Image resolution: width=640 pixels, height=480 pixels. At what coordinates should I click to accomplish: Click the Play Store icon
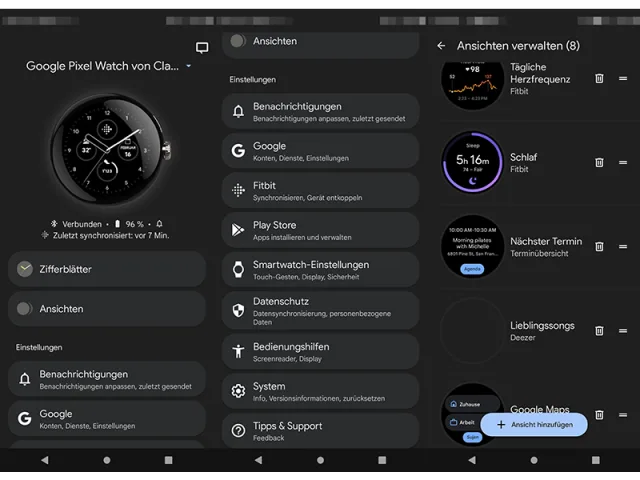point(238,230)
